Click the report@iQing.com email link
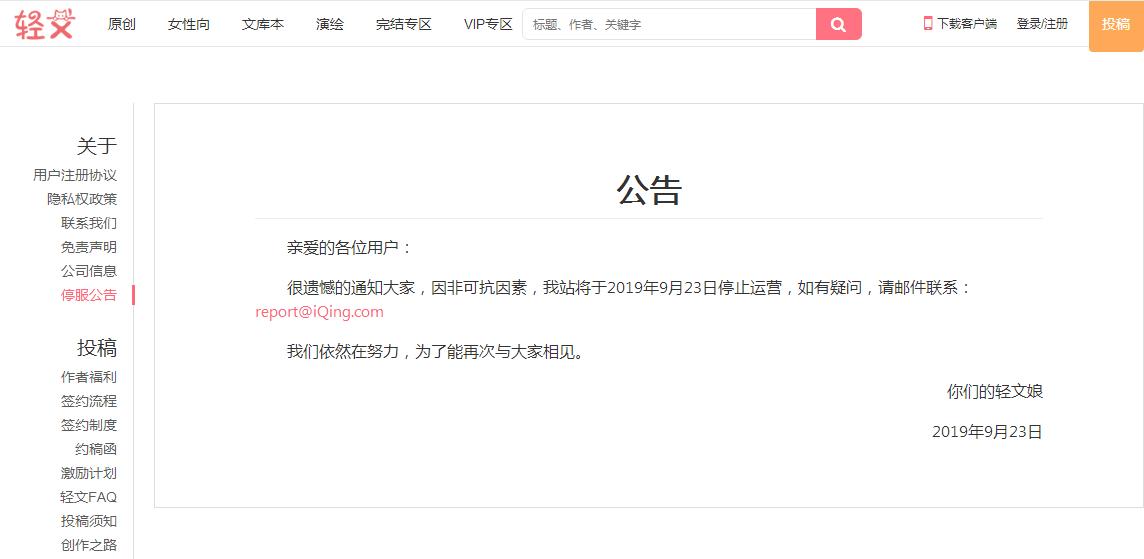The height and width of the screenshot is (559, 1144). [x=319, y=312]
